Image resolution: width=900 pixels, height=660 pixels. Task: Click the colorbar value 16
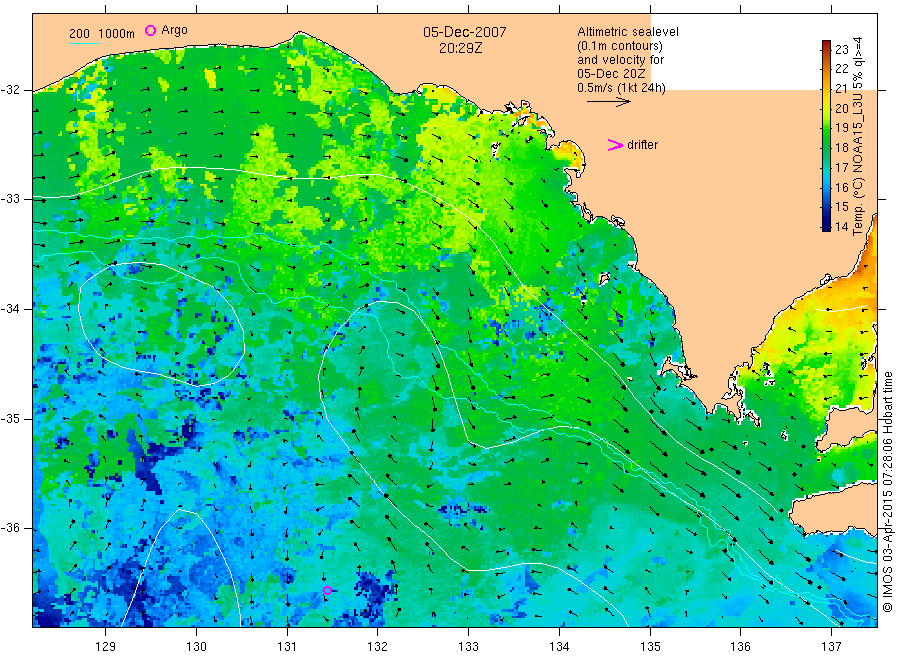tap(841, 187)
